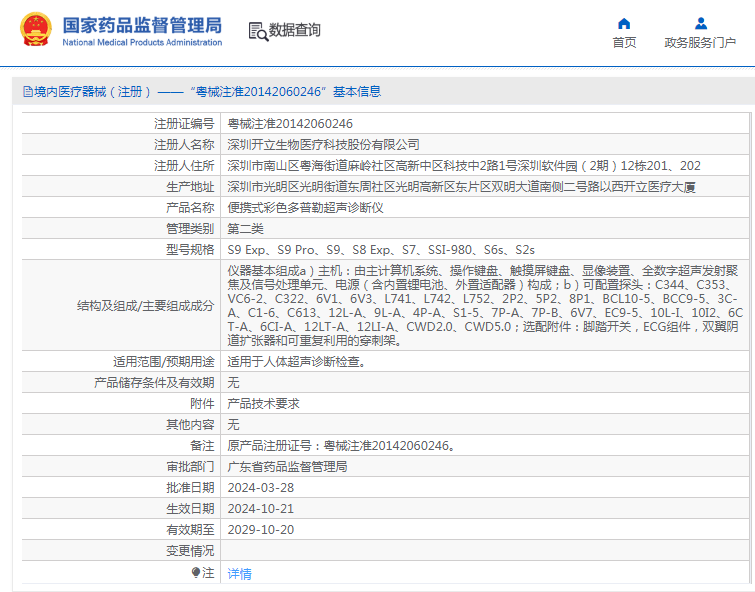This screenshot has height=592, width=755.
Task: Open the 详情 link
Action: (x=239, y=573)
